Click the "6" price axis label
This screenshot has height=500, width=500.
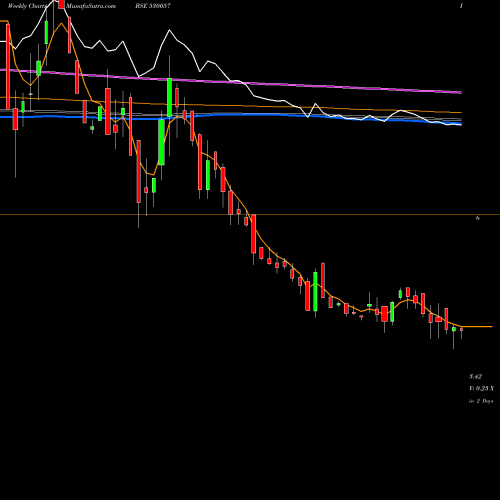click(478, 218)
